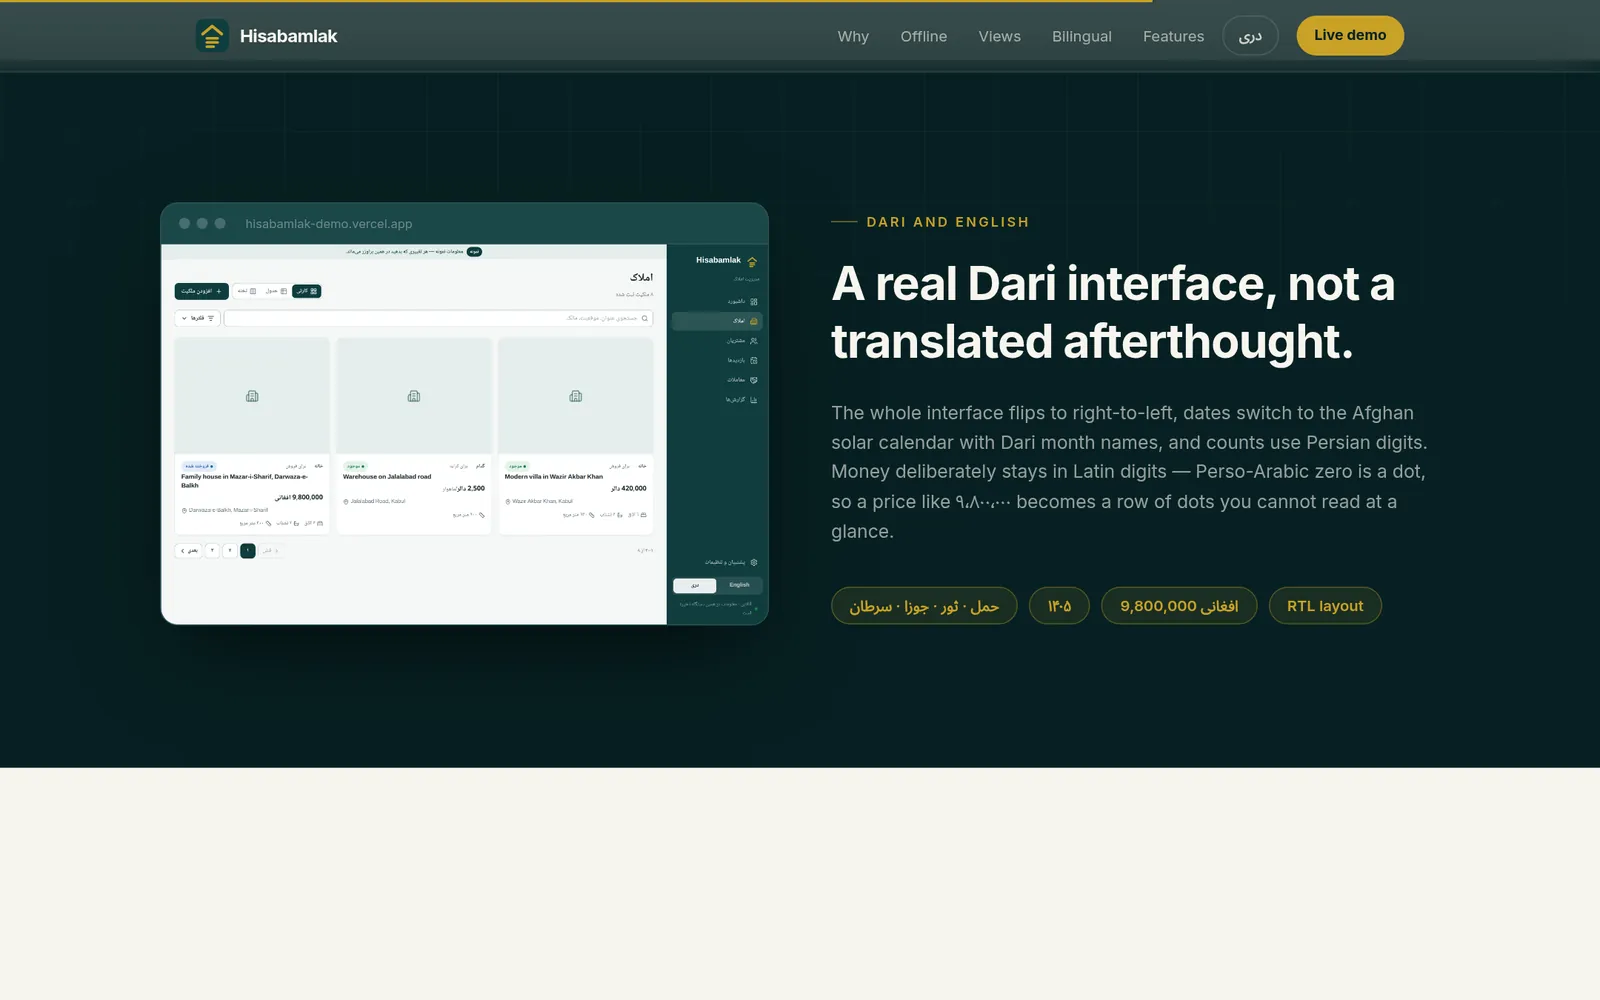
Task: Click the property search field in the demo
Action: coord(438,318)
